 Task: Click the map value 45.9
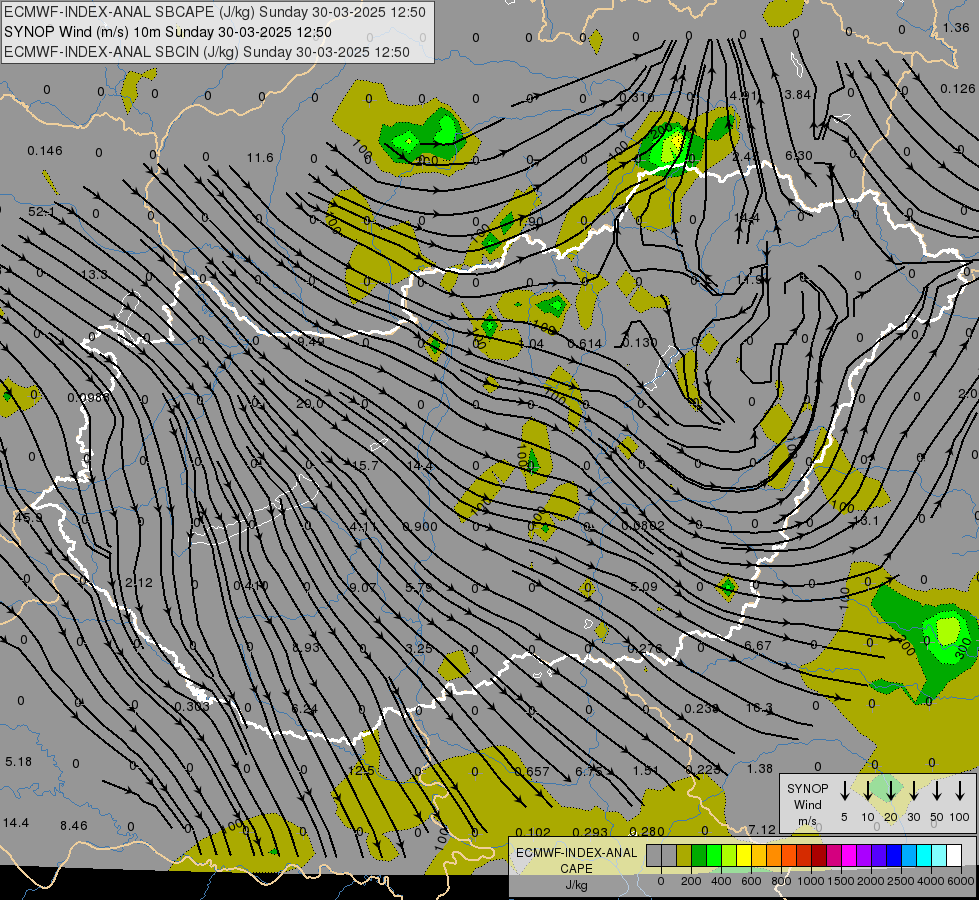click(29, 518)
